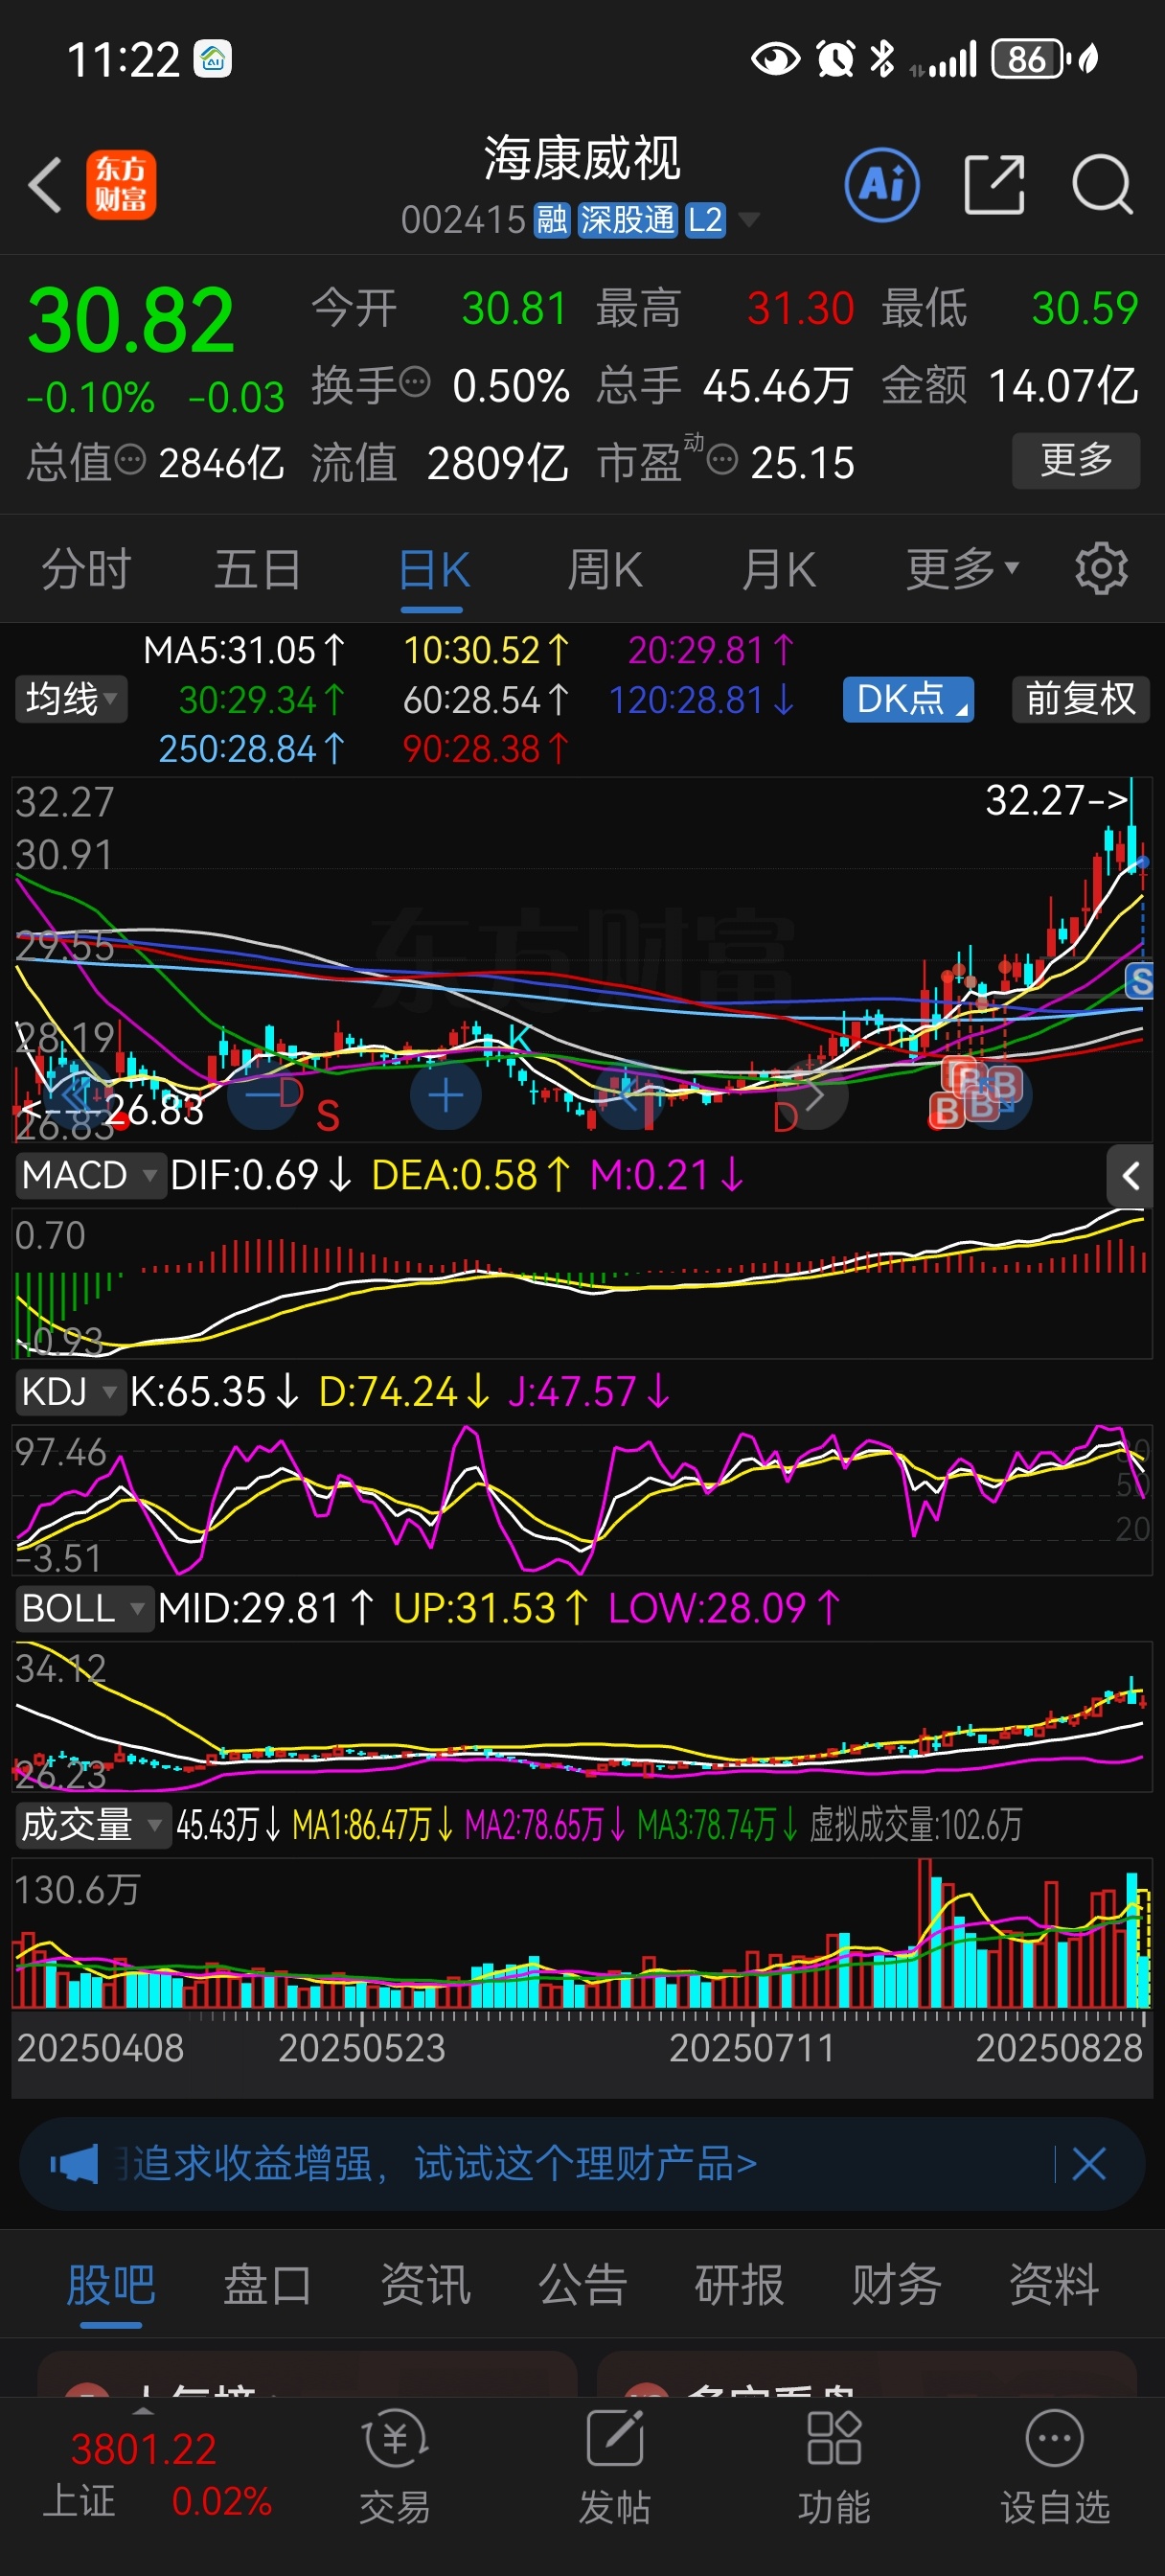Open the 追求收益增强 理财产品 link
The height and width of the screenshot is (2576, 1165).
point(445,2164)
